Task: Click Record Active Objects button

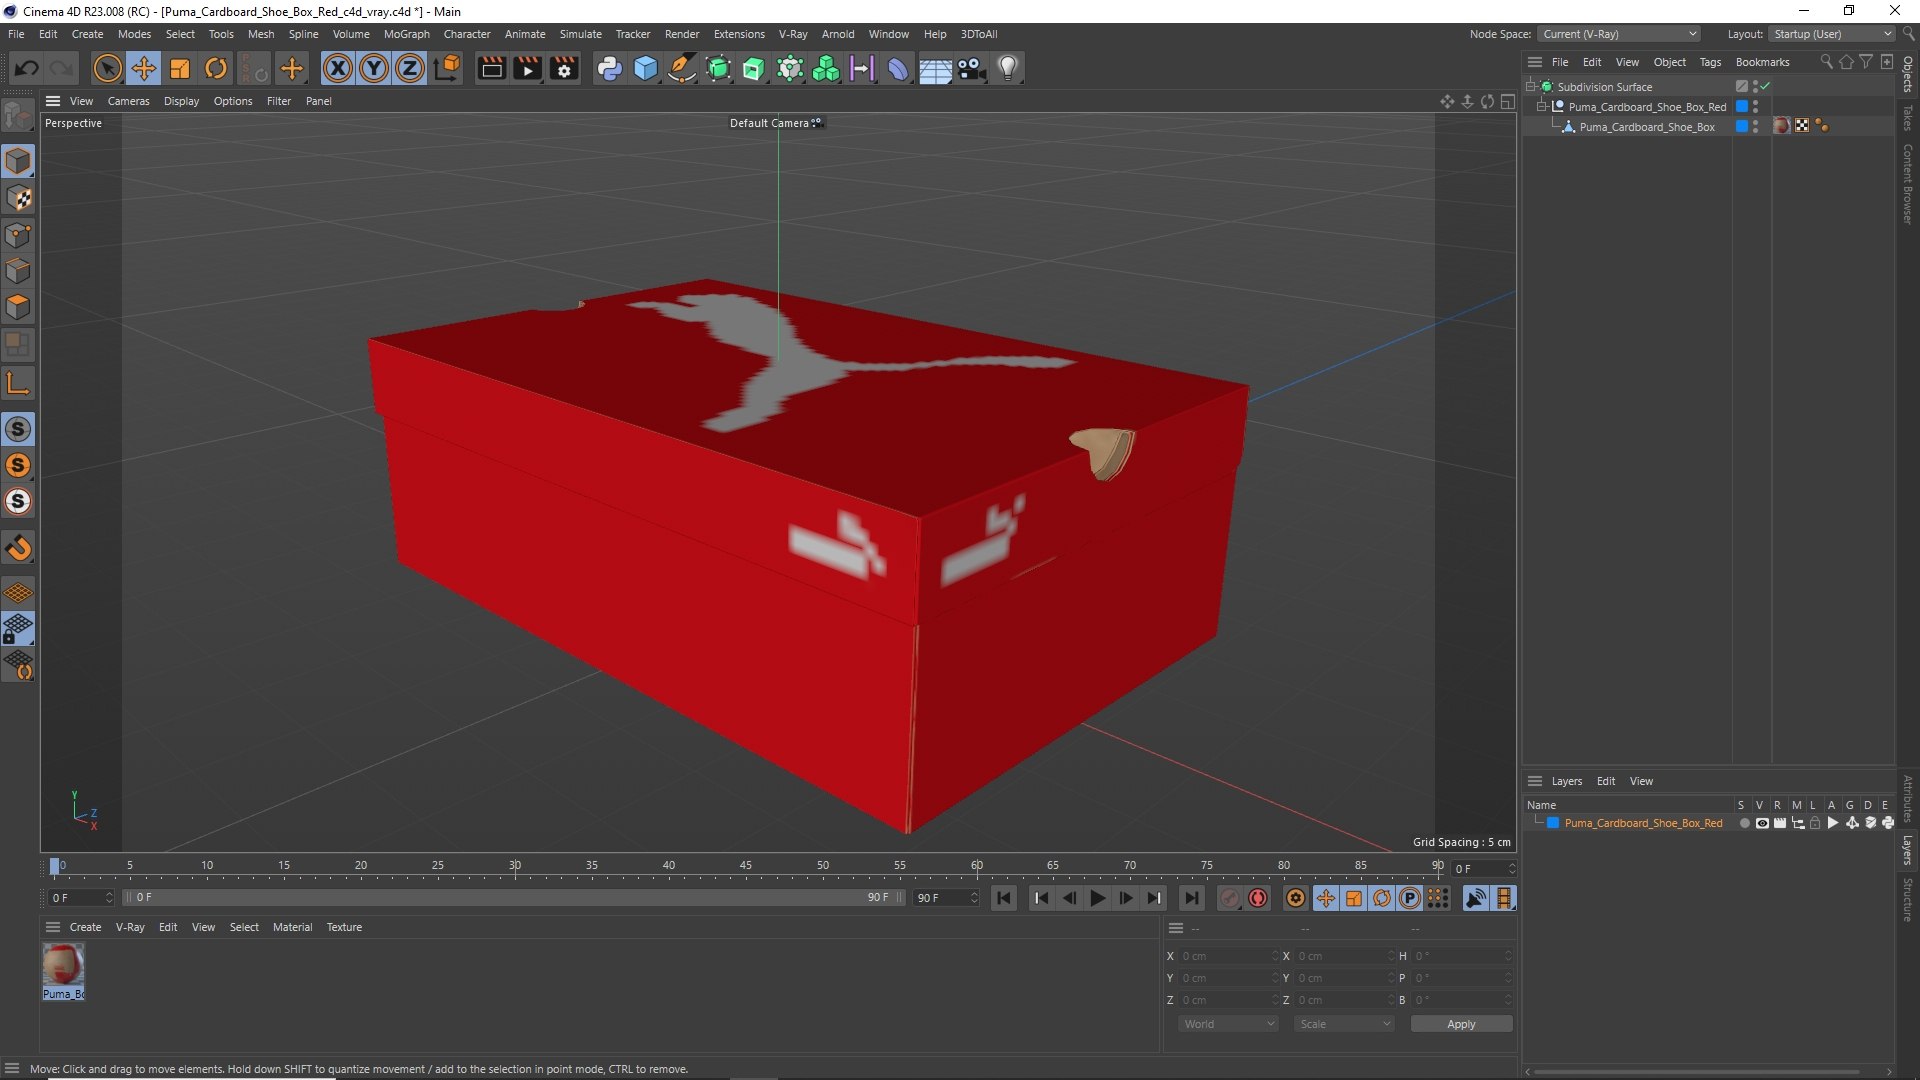Action: click(1231, 898)
